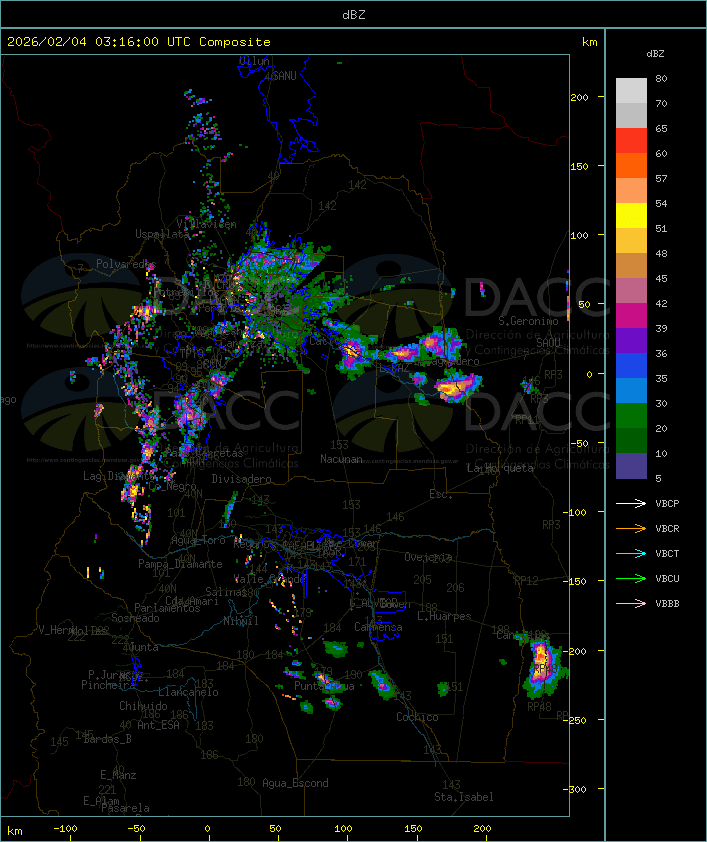
Task: Click the pink VBBB arrow icon
Action: pos(631,603)
